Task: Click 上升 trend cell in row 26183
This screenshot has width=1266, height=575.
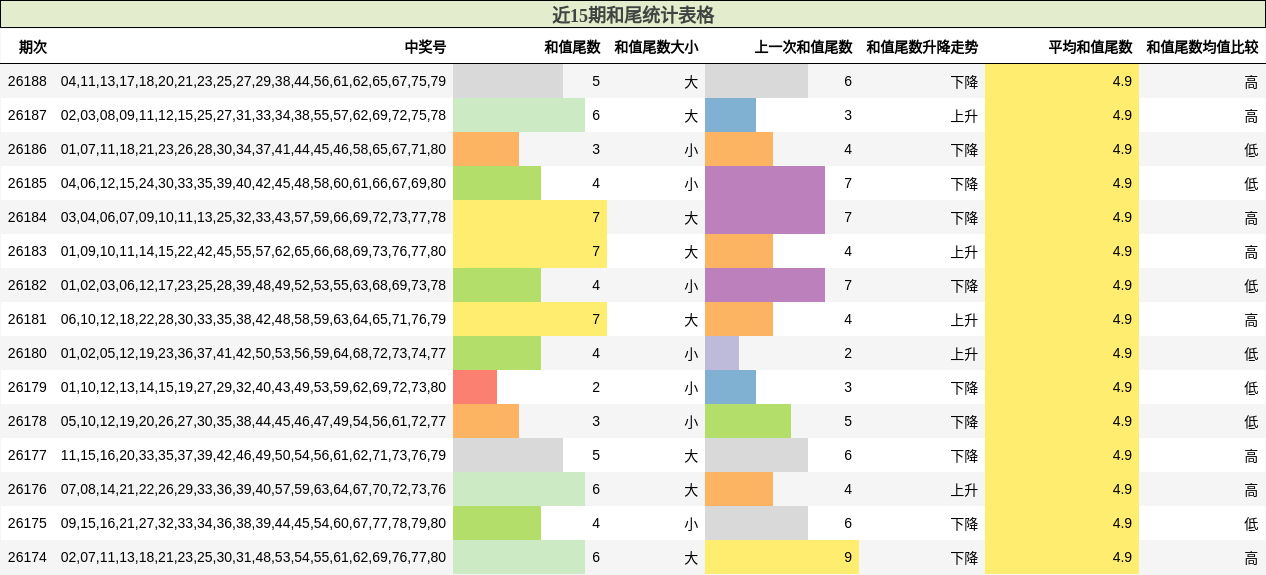Action: 965,252
